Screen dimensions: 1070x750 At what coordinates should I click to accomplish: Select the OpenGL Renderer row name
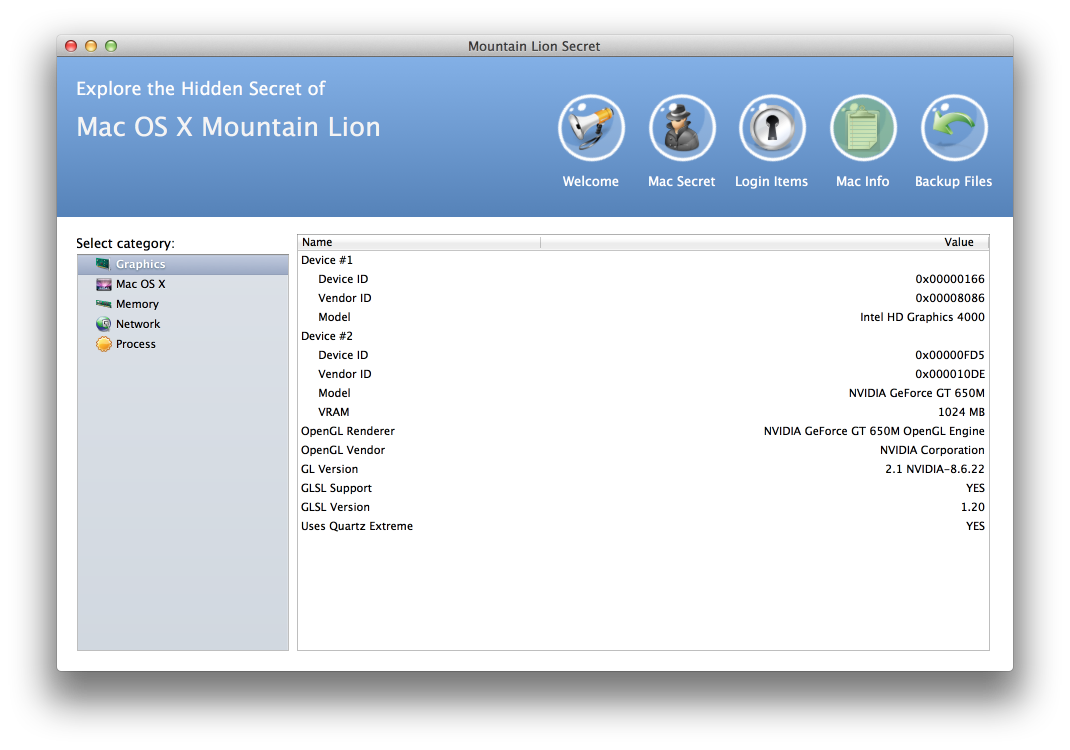point(348,431)
